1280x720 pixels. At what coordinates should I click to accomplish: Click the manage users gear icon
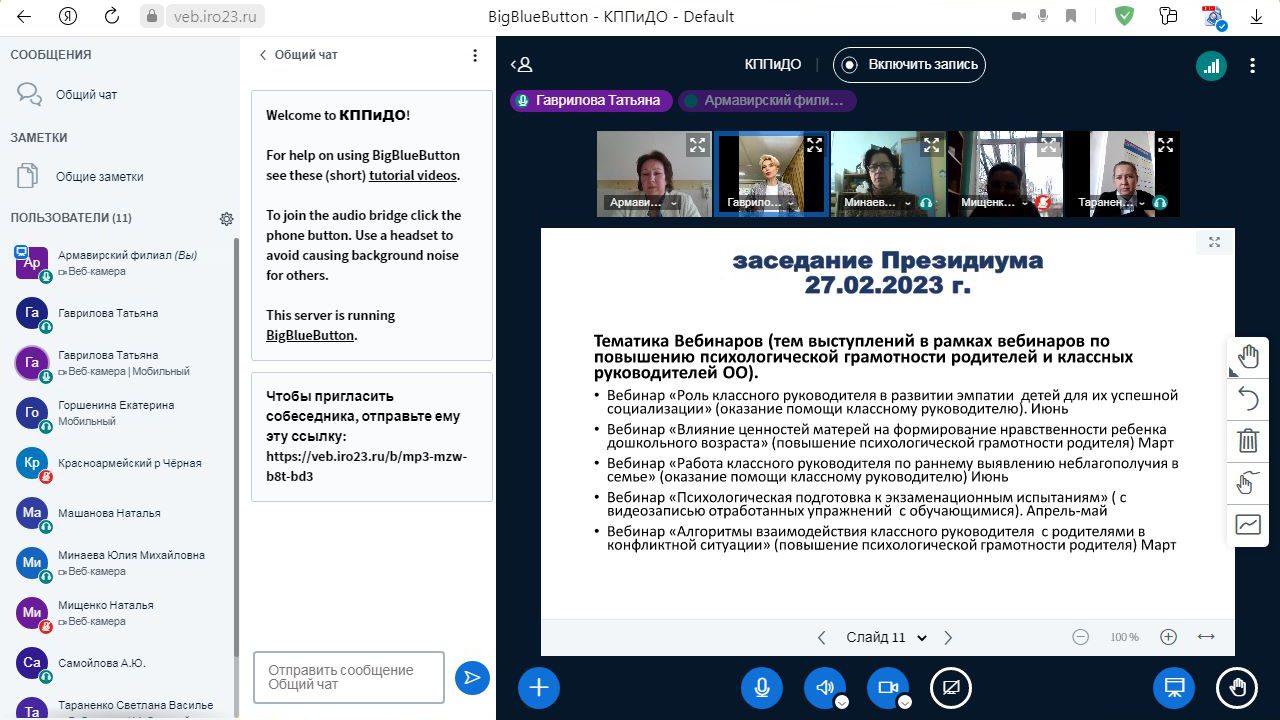click(x=226, y=218)
